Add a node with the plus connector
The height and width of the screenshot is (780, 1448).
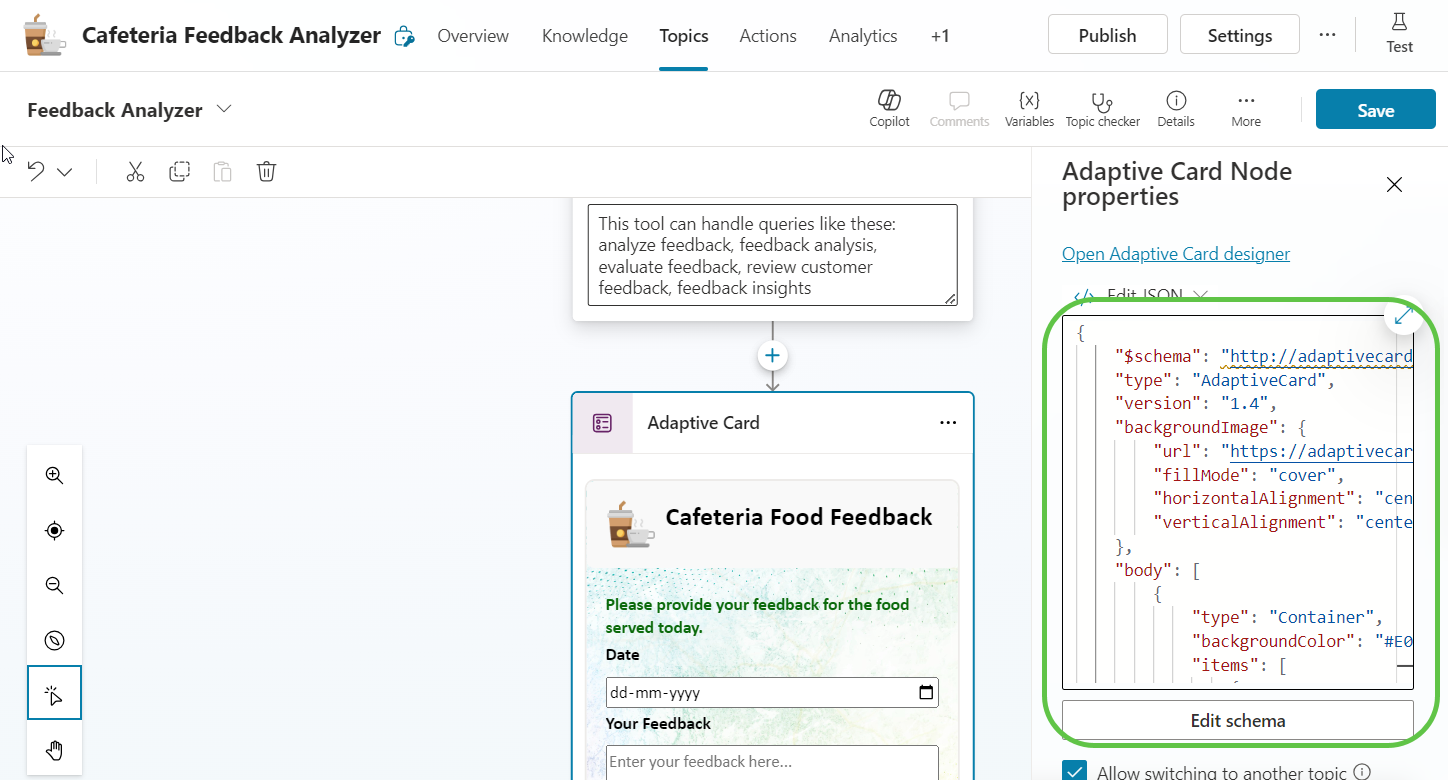point(772,356)
